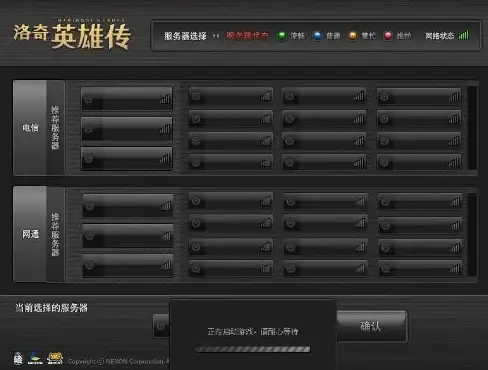Viewport: 488px width, 370px height.
Task: Click the 网络状态 label
Action: point(440,35)
